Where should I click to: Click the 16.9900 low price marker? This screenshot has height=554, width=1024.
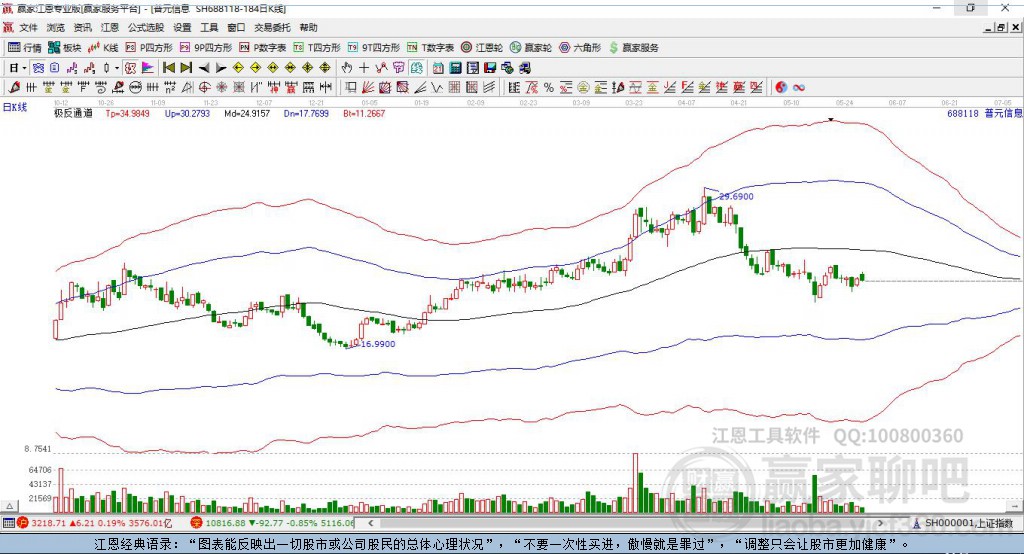[x=377, y=344]
